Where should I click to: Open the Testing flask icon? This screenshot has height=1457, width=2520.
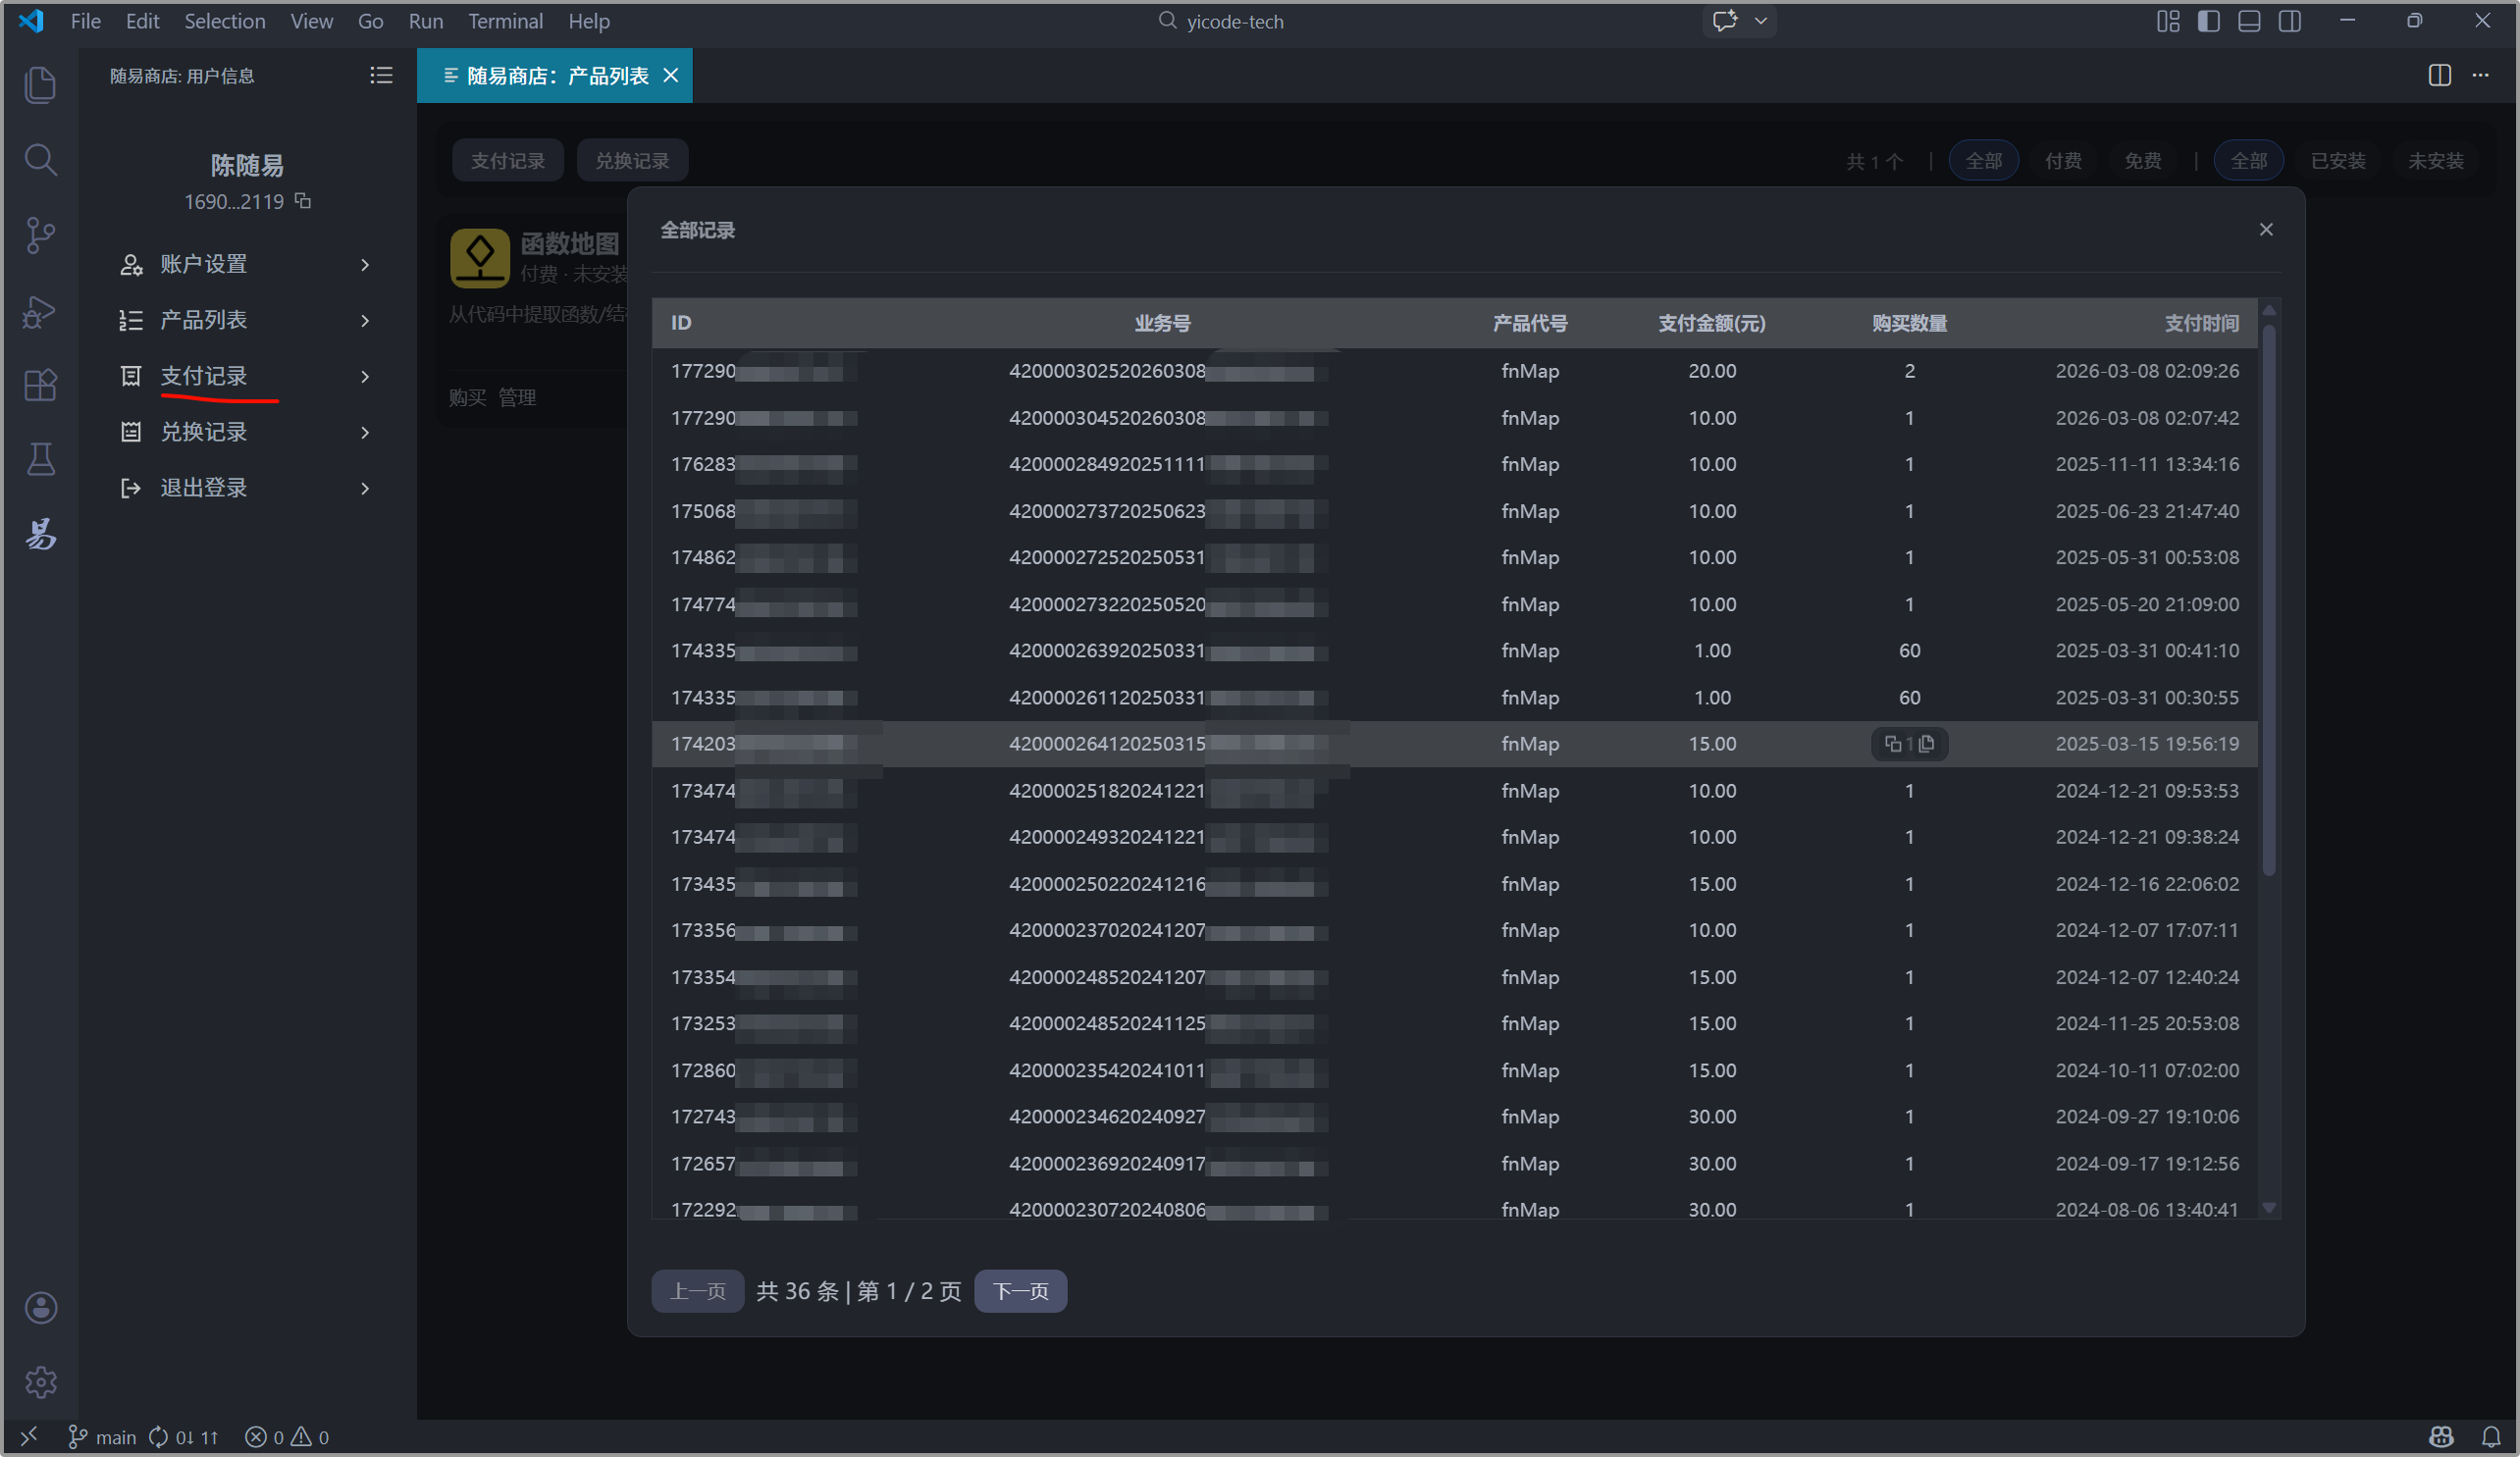[40, 459]
